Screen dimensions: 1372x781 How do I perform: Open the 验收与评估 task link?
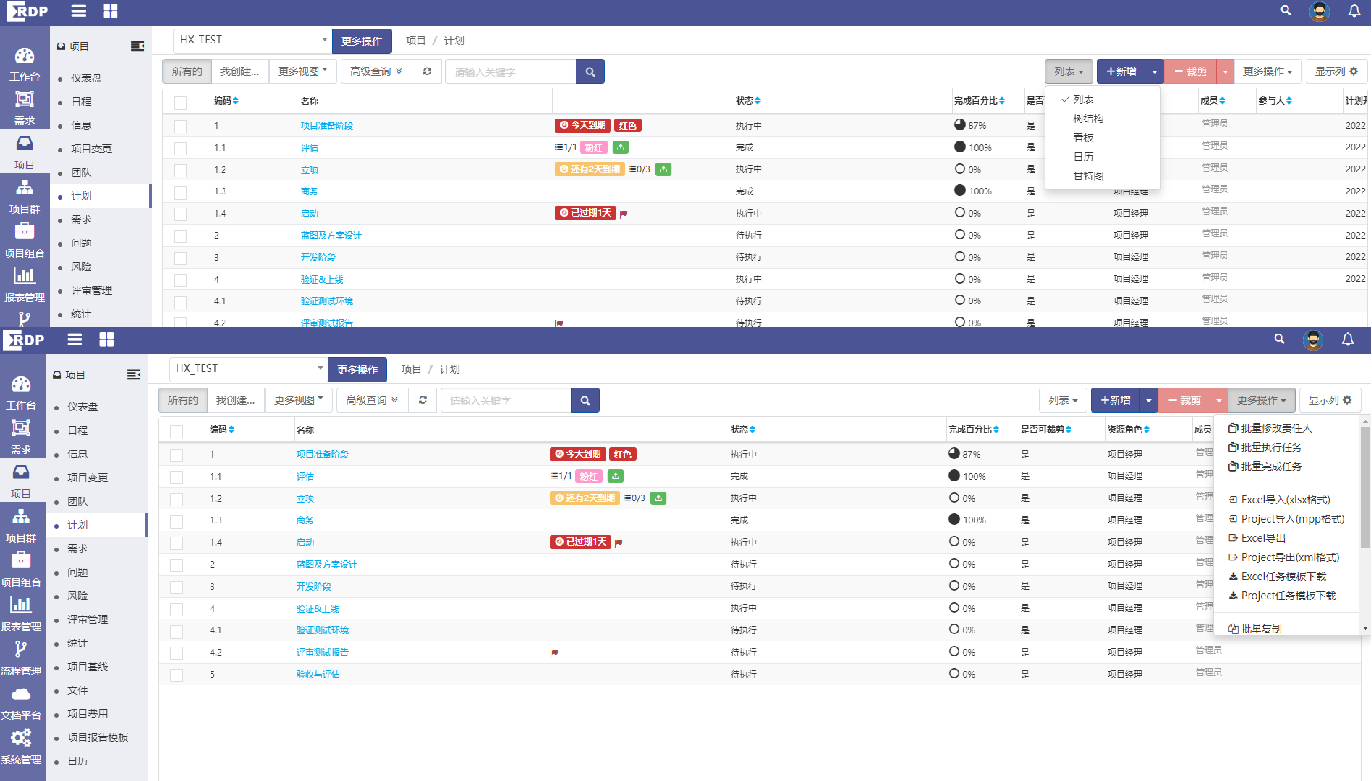click(318, 674)
